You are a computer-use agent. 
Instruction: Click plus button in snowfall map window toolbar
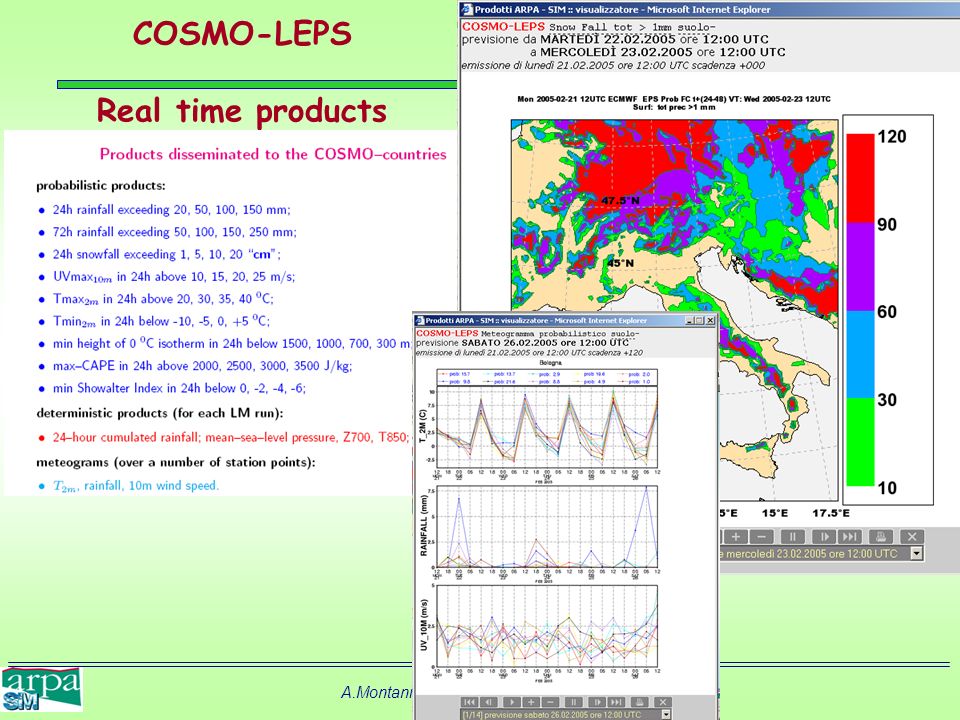(736, 537)
